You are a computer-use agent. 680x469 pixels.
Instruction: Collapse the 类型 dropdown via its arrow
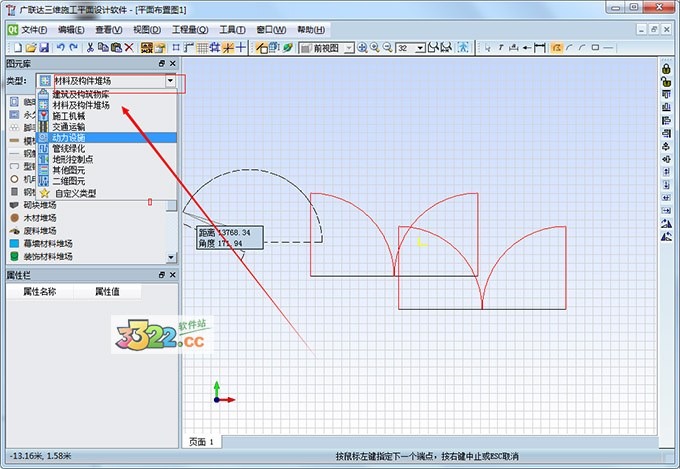171,80
